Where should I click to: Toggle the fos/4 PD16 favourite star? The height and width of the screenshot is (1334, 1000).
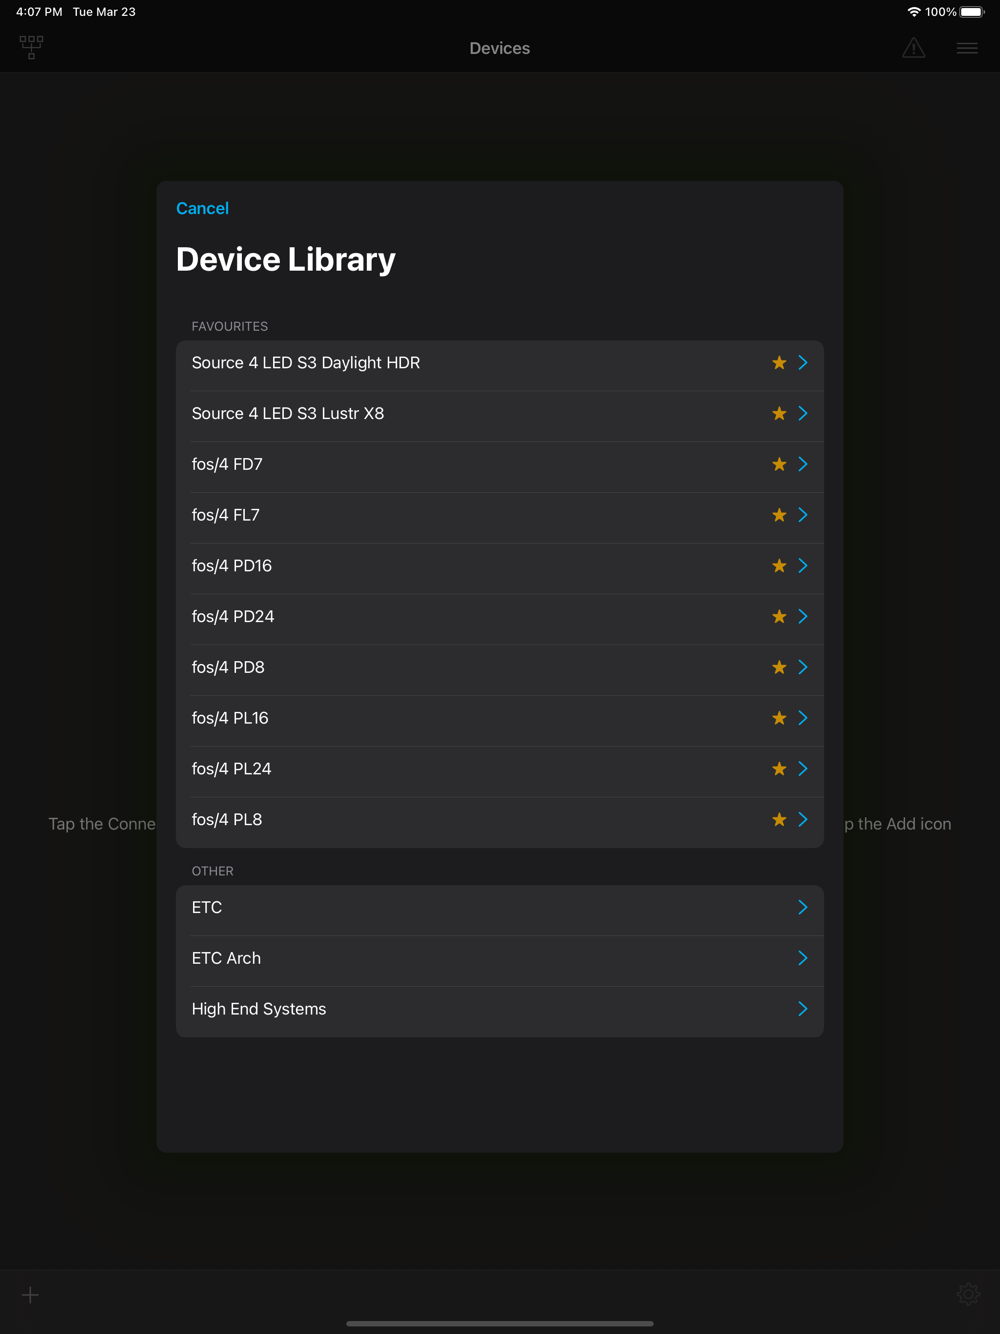(779, 566)
